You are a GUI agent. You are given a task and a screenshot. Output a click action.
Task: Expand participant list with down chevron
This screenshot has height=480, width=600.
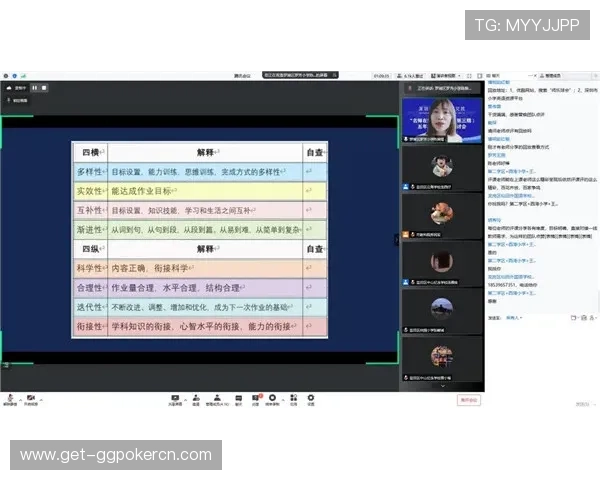pos(443,386)
